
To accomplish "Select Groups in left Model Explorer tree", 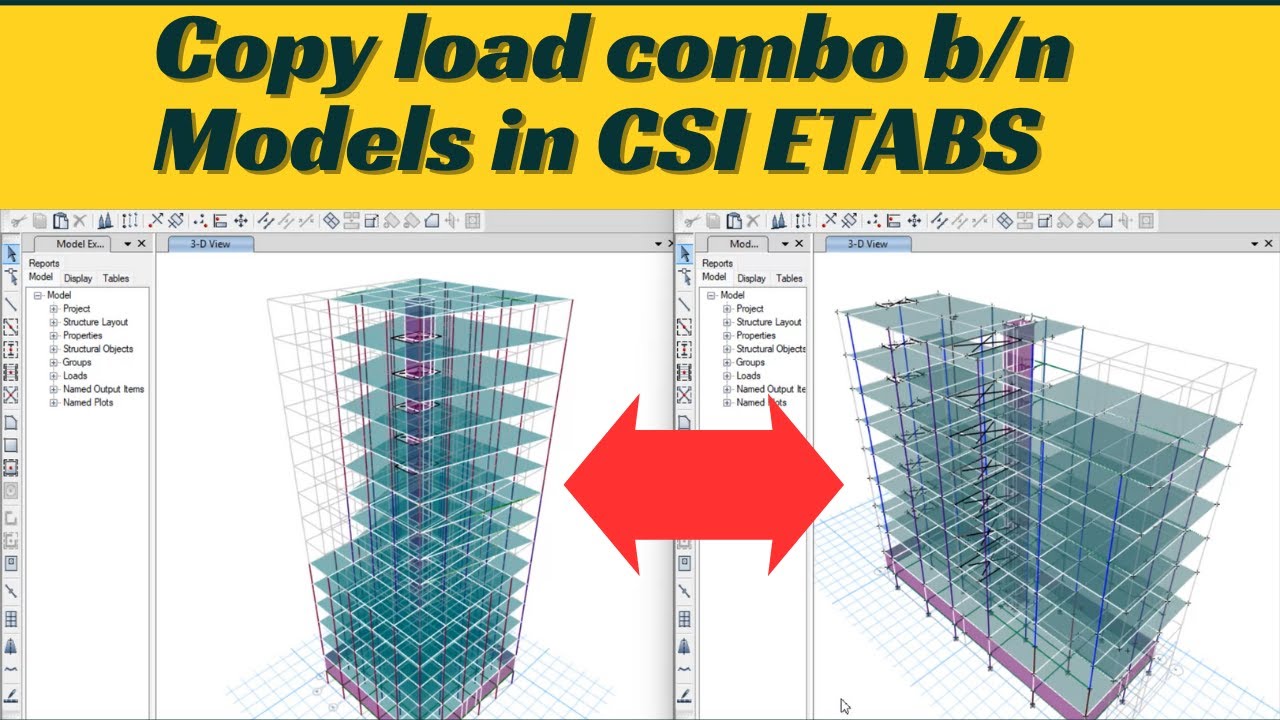I will [x=77, y=362].
